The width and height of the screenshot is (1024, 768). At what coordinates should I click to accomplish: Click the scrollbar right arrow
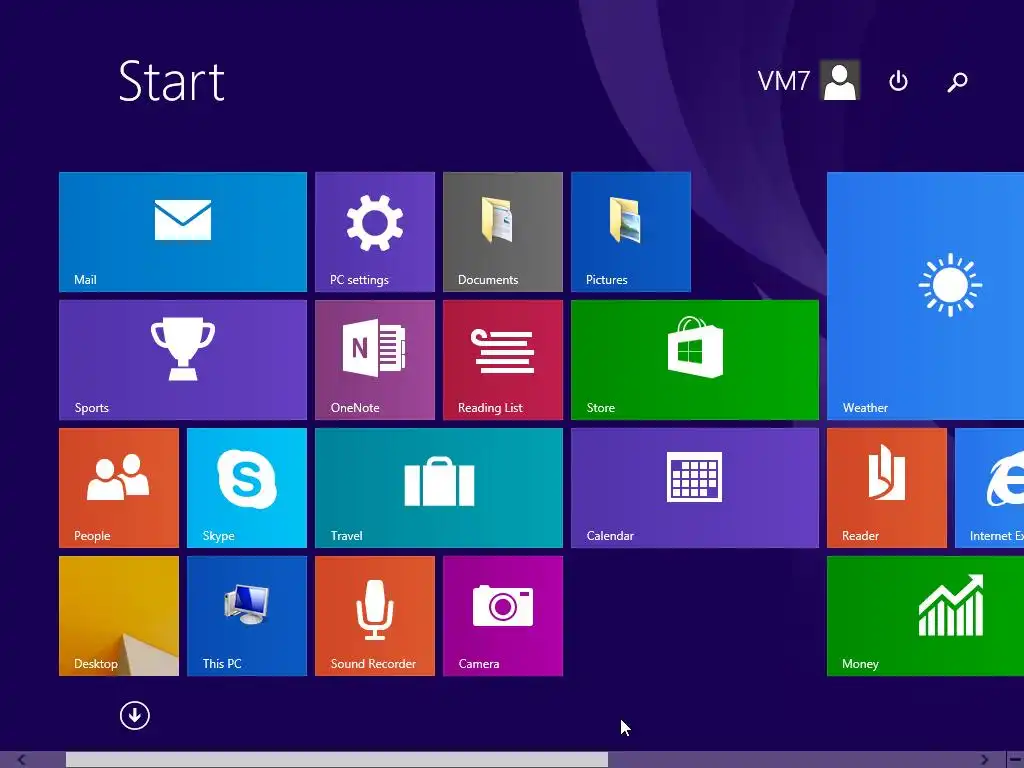pyautogui.click(x=984, y=760)
